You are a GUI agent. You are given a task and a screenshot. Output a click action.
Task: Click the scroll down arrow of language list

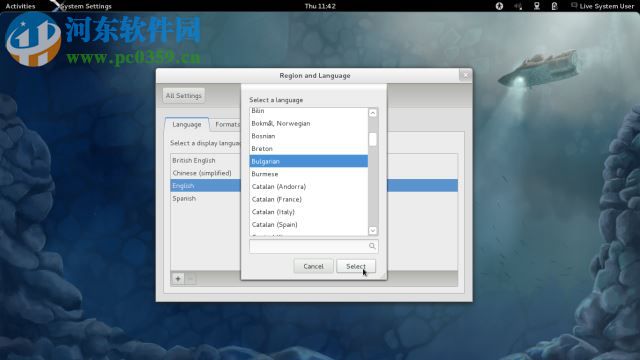click(x=373, y=231)
